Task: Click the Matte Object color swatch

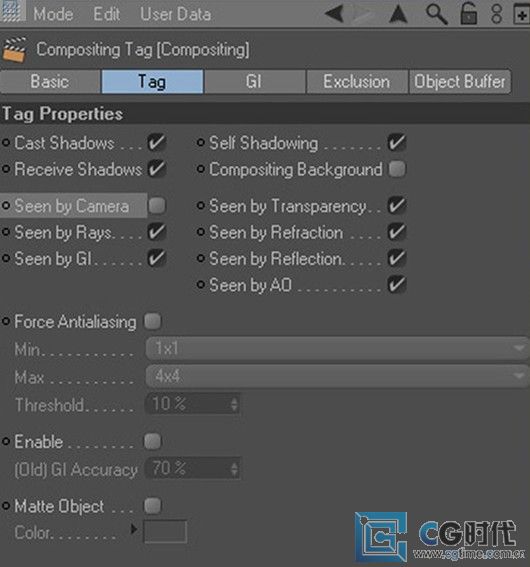Action: point(165,531)
